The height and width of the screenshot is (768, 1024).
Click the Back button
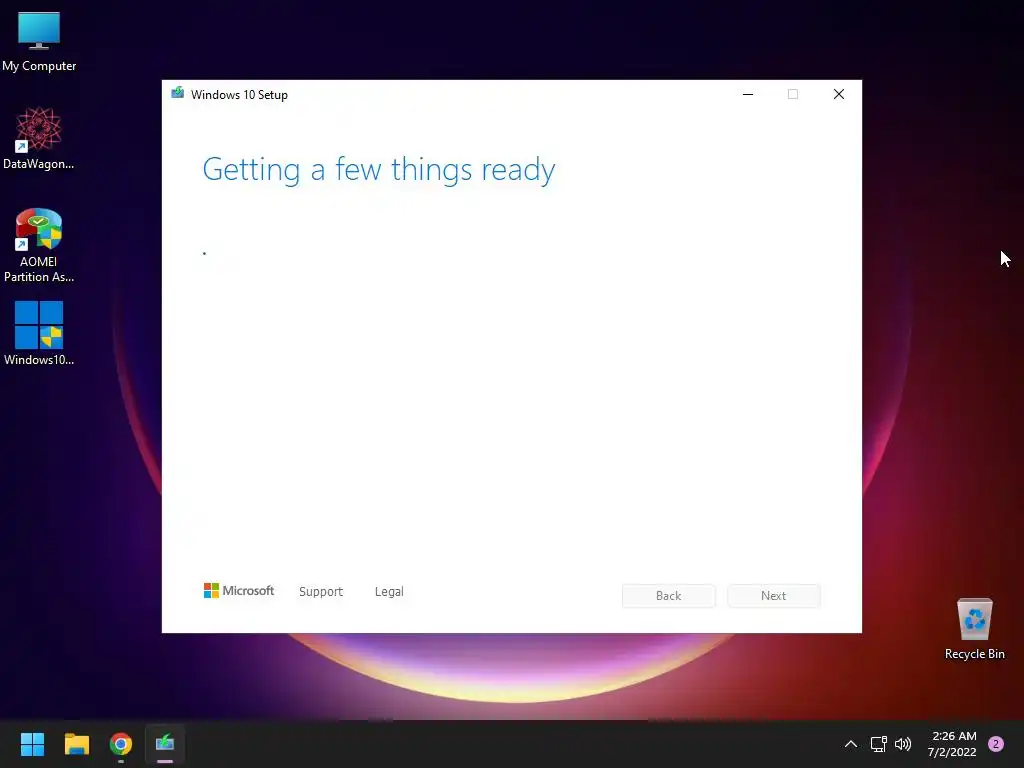669,596
